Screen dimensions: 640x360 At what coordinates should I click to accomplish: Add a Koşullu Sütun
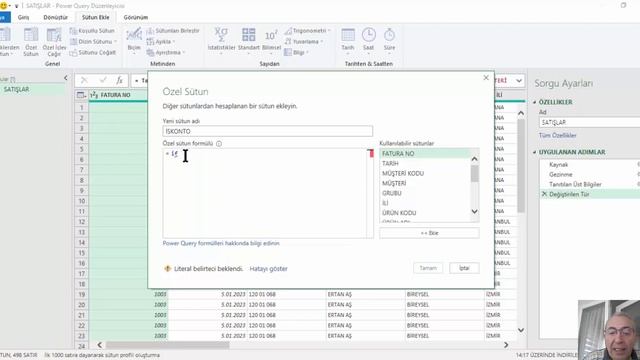click(x=92, y=31)
